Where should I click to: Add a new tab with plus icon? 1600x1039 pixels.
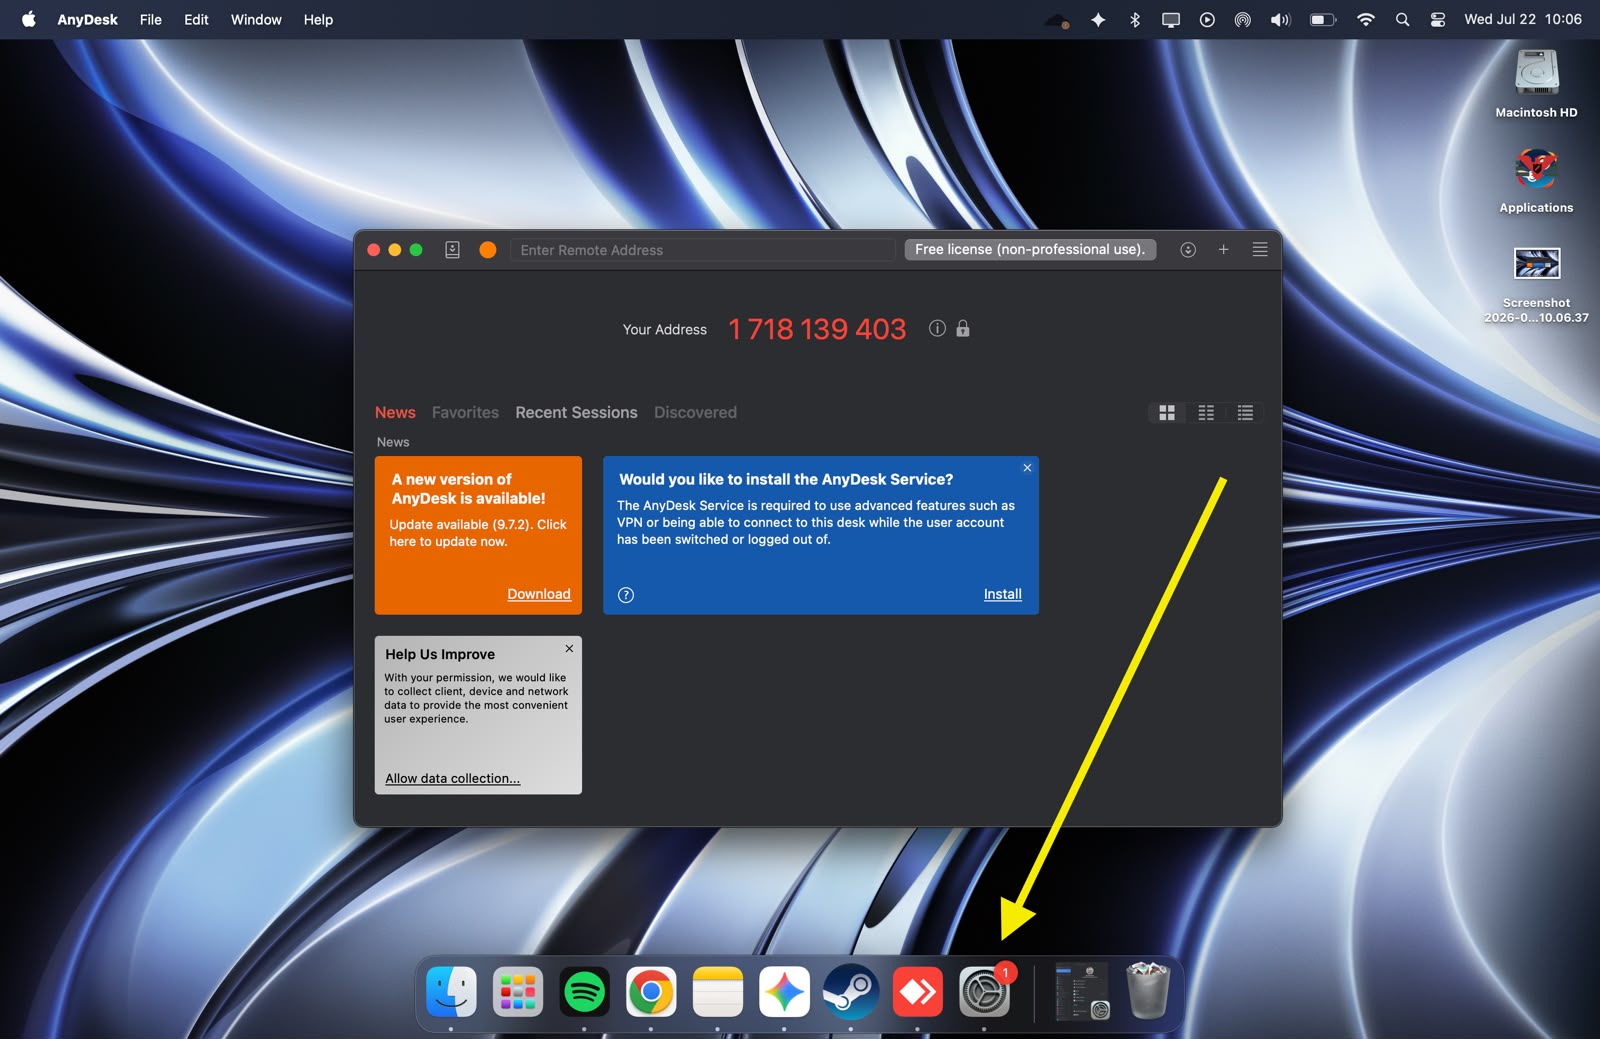(x=1223, y=250)
